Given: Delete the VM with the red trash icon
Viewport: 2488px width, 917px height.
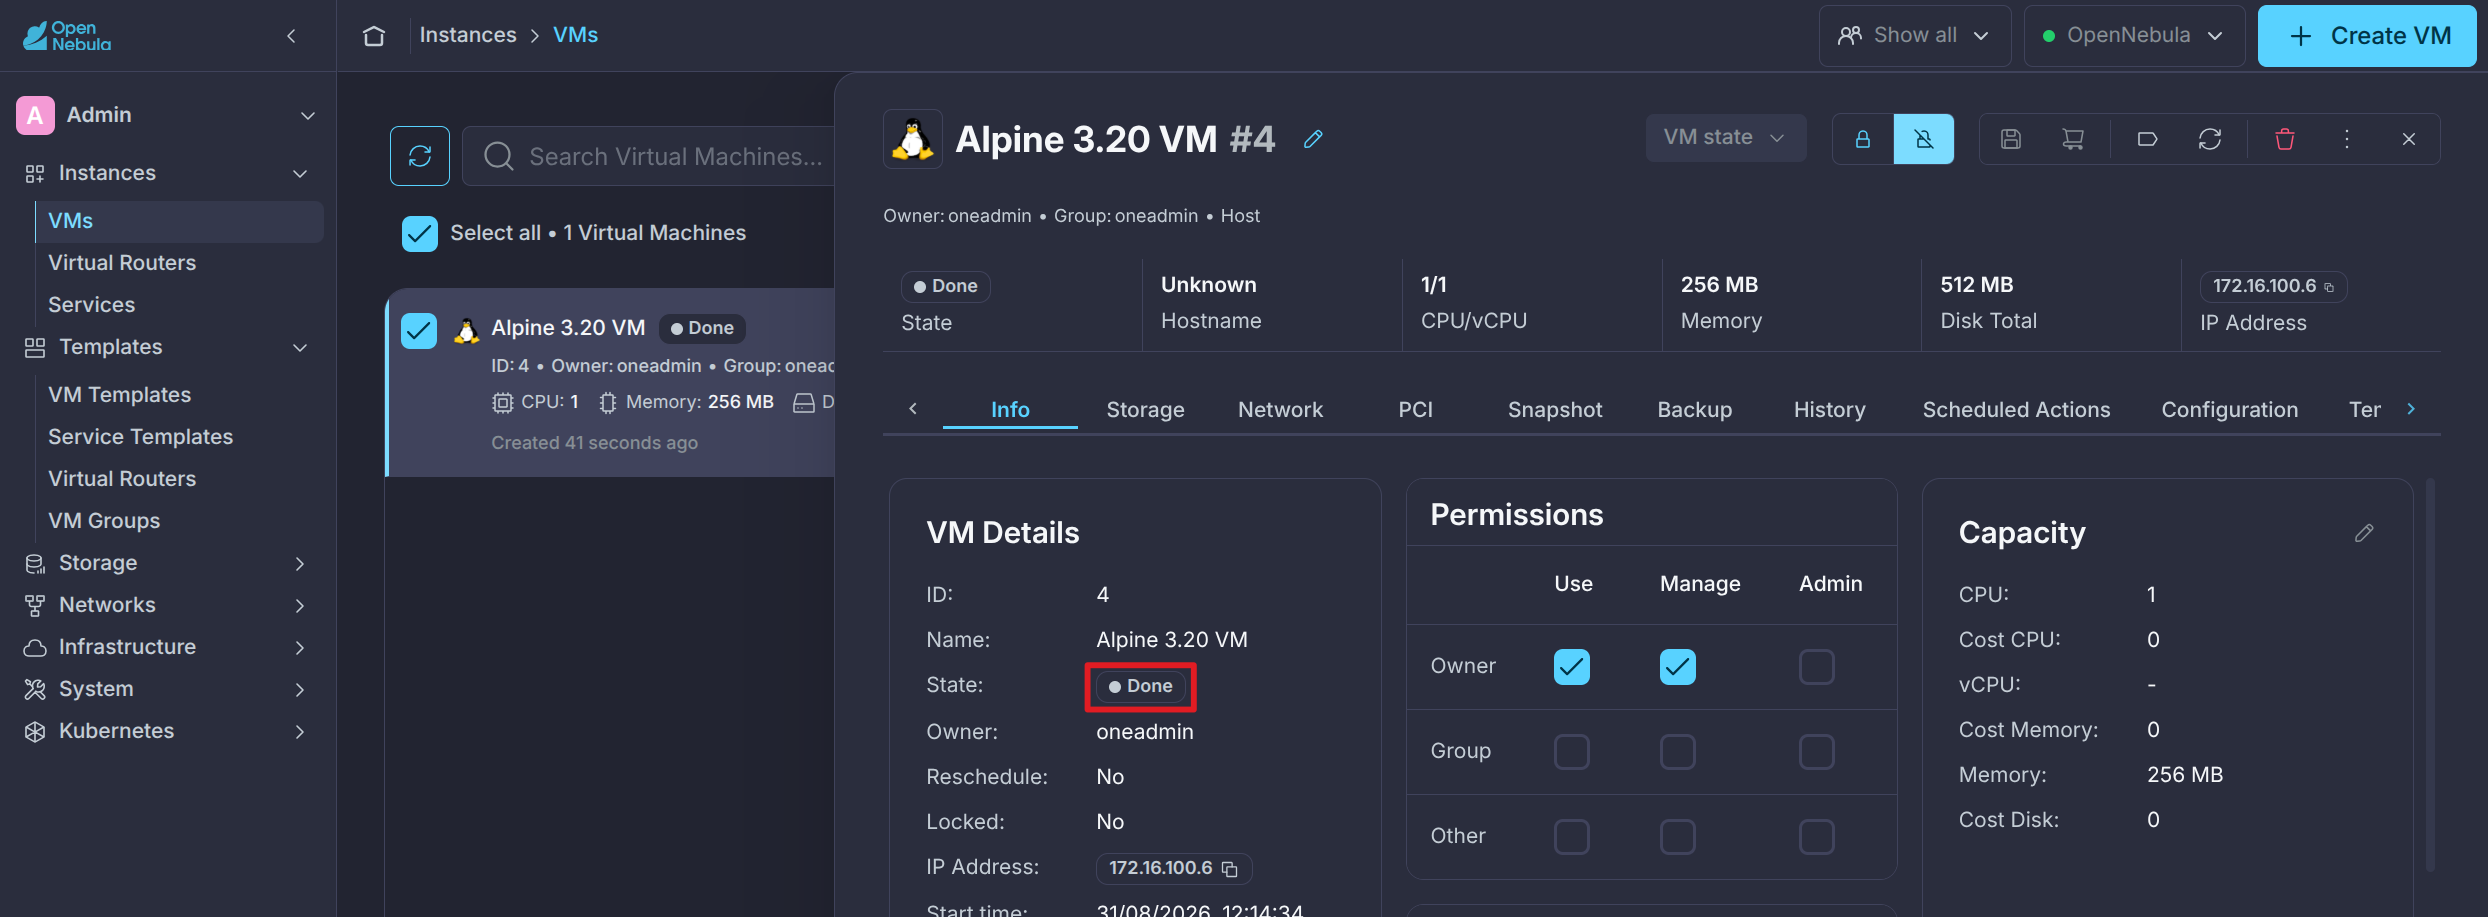Looking at the screenshot, I should [2285, 139].
